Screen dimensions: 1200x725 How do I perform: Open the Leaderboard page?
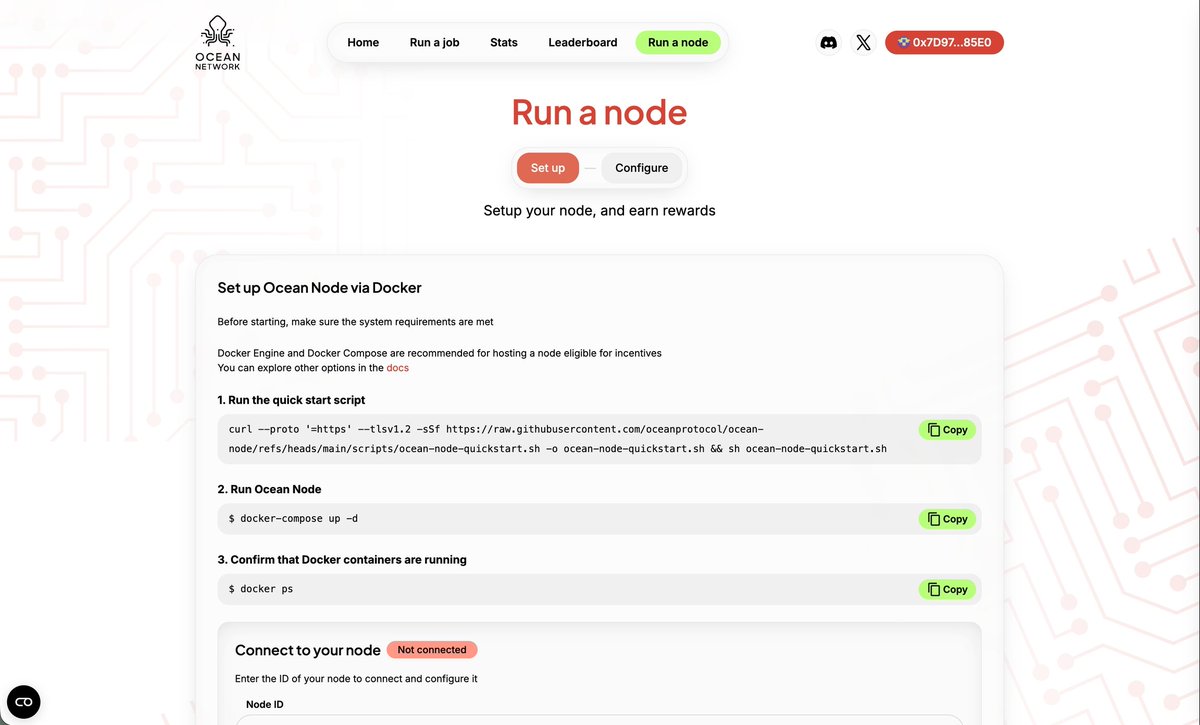point(583,43)
